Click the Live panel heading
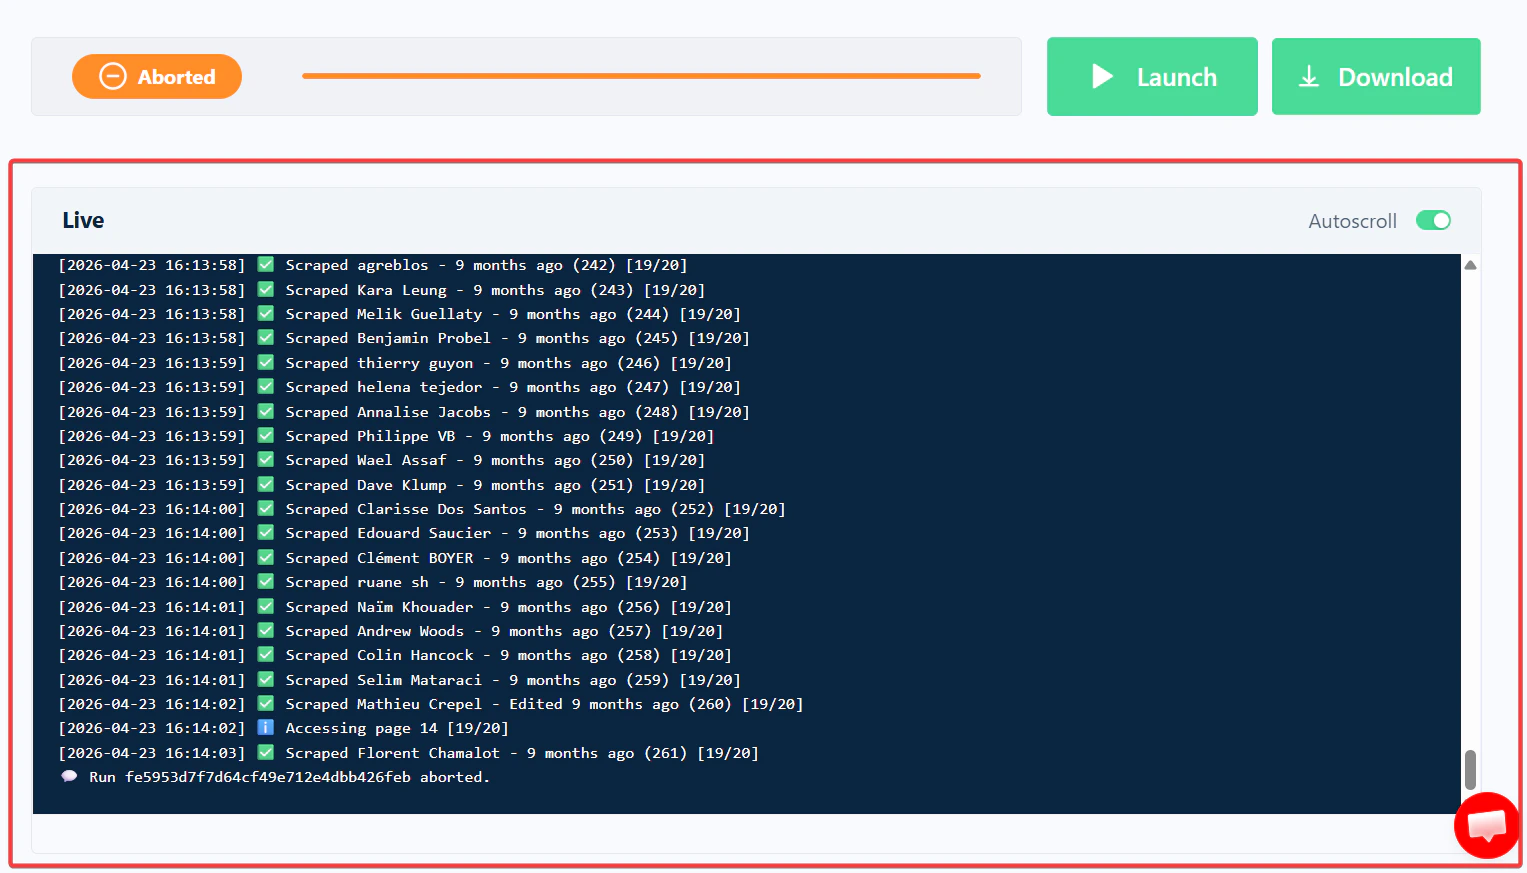The width and height of the screenshot is (1527, 873). coord(83,220)
